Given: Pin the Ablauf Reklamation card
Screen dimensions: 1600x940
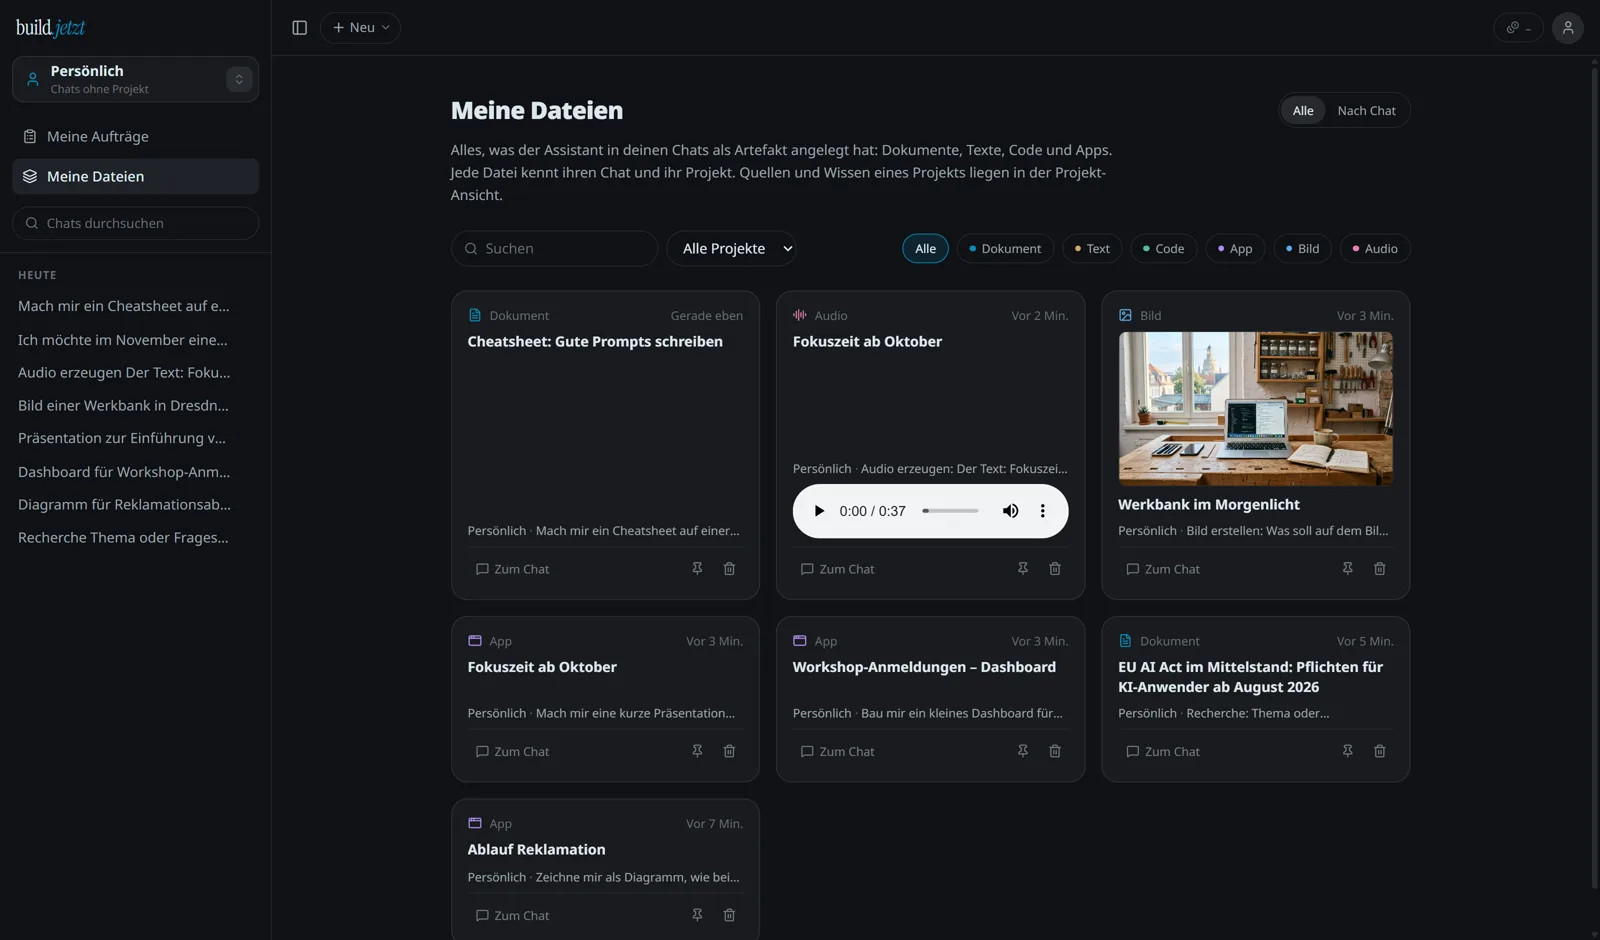Looking at the screenshot, I should 697,915.
